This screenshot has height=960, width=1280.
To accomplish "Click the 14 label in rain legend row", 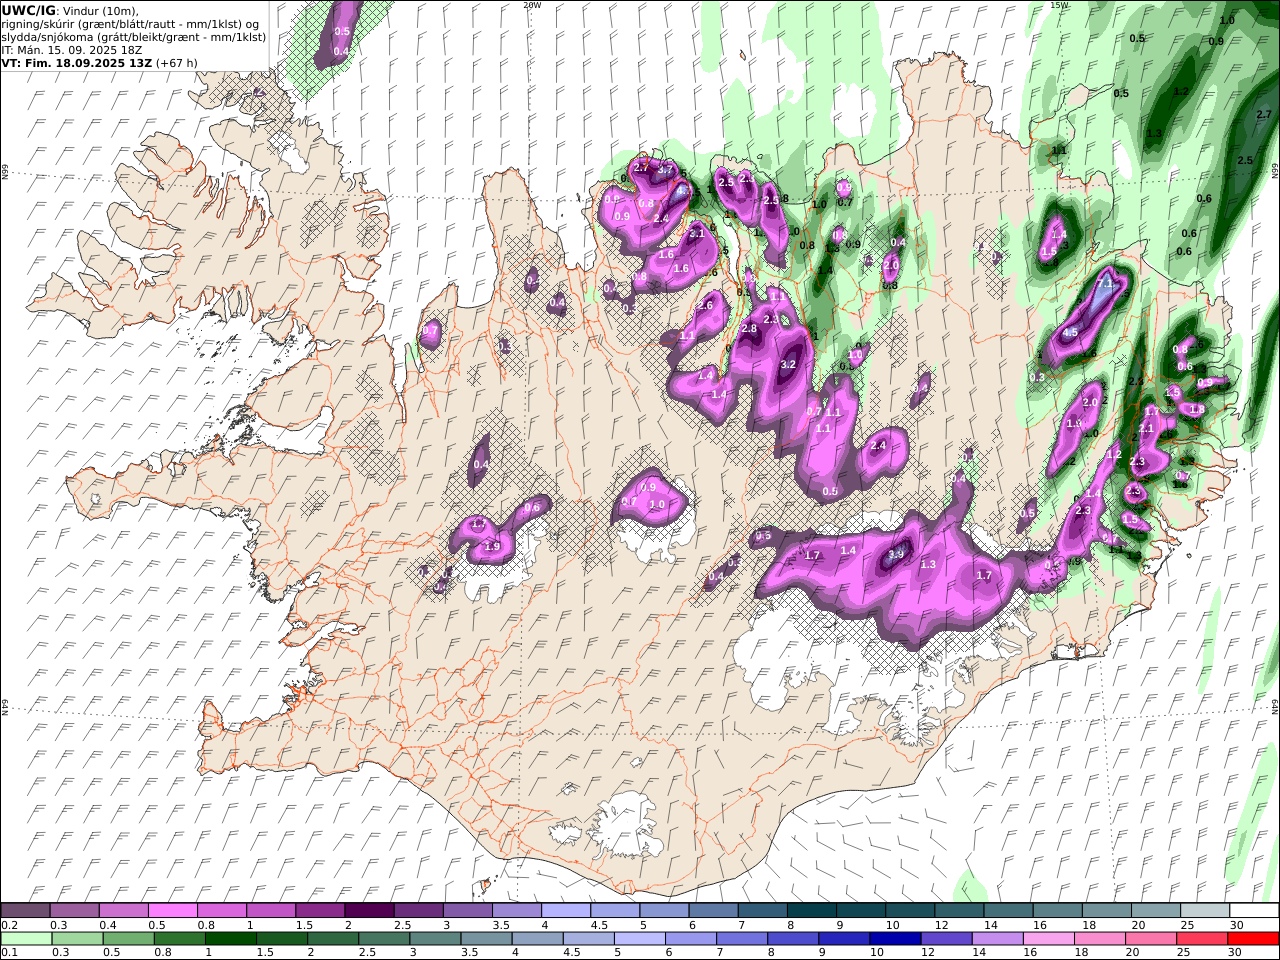I will pyautogui.click(x=979, y=953).
